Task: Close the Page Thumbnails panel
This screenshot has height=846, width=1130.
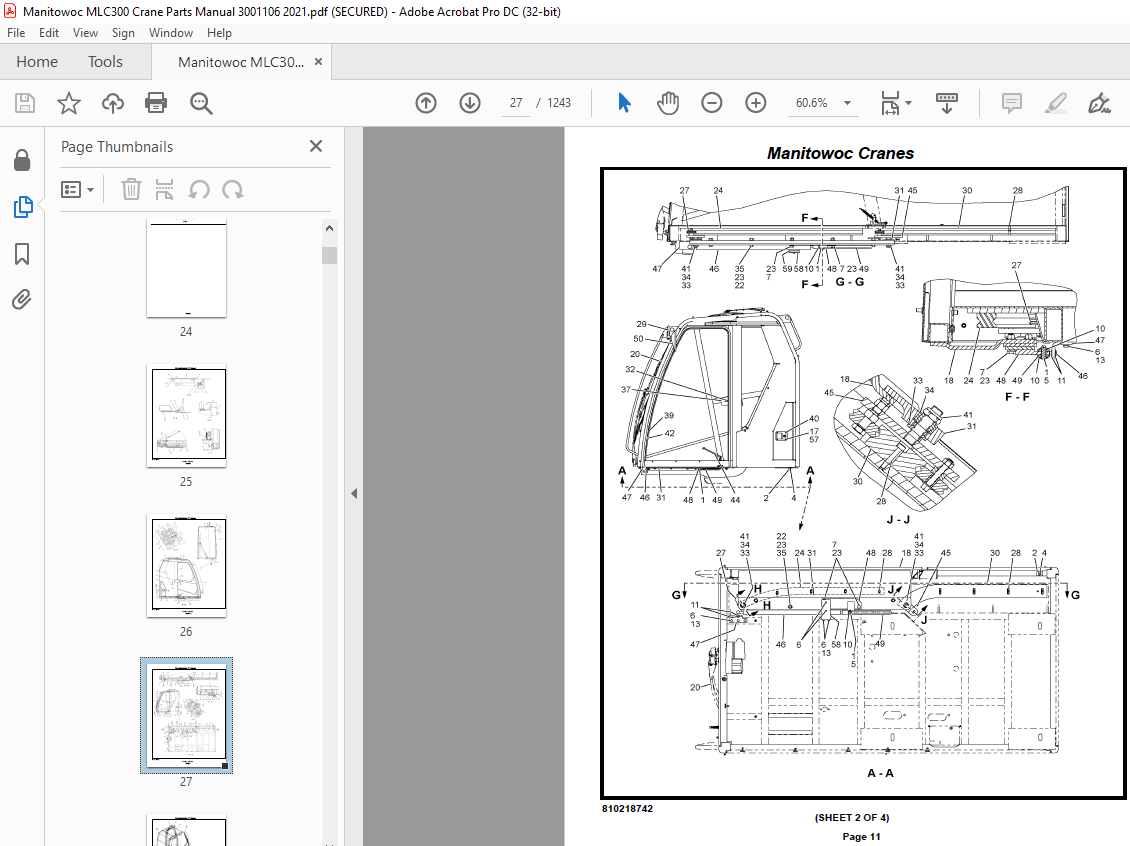Action: 316,146
